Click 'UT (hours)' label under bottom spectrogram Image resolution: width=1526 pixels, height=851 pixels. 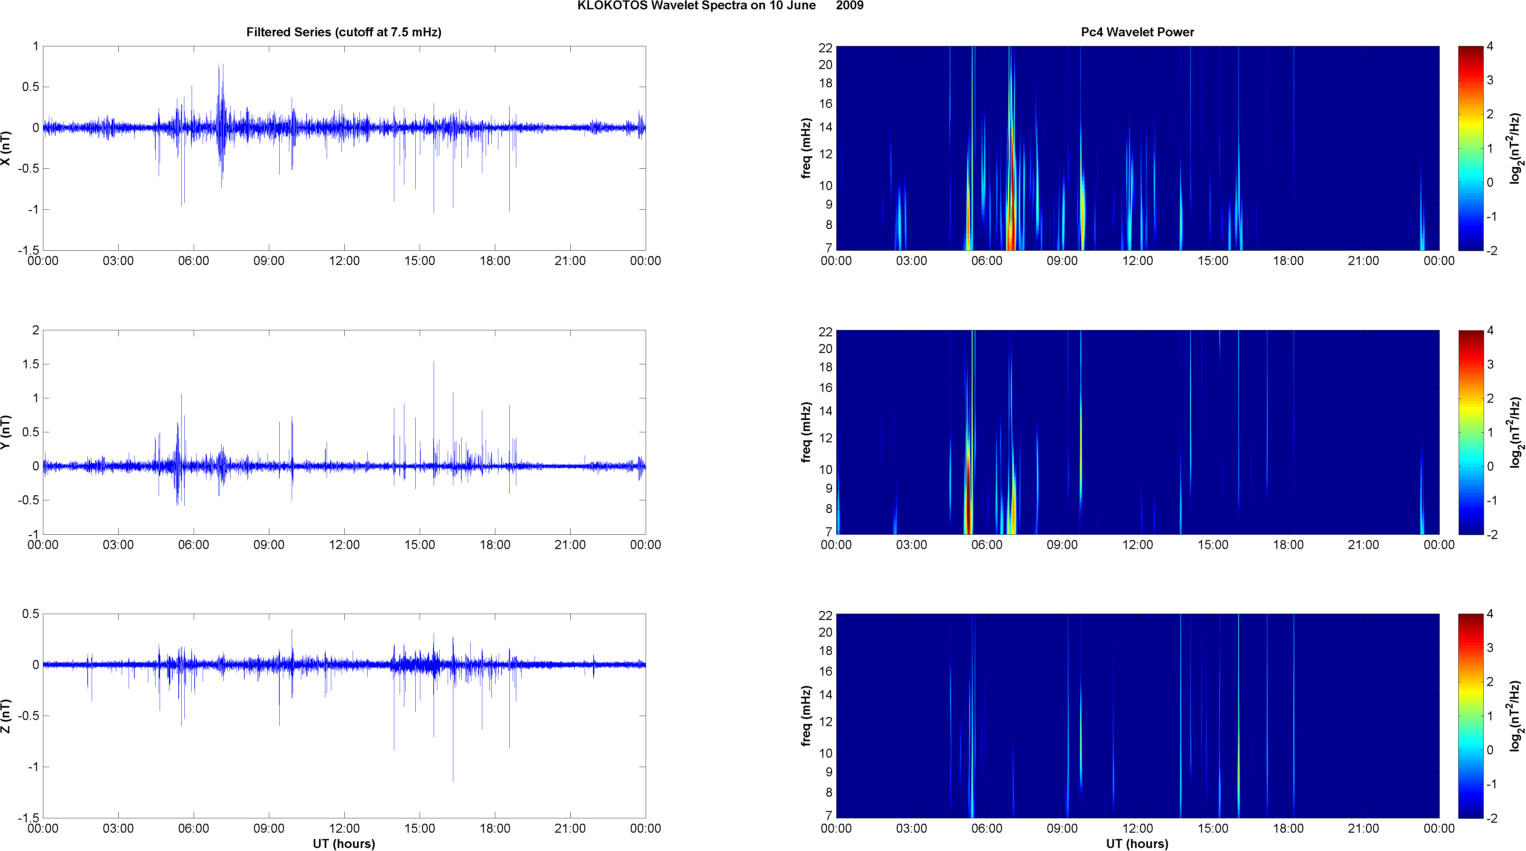click(x=1137, y=843)
